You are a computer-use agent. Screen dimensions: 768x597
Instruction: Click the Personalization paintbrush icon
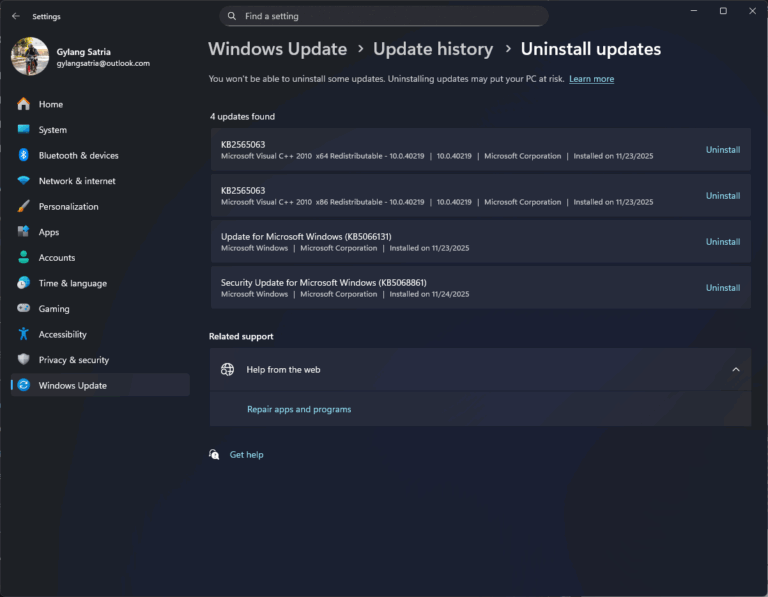click(x=23, y=207)
